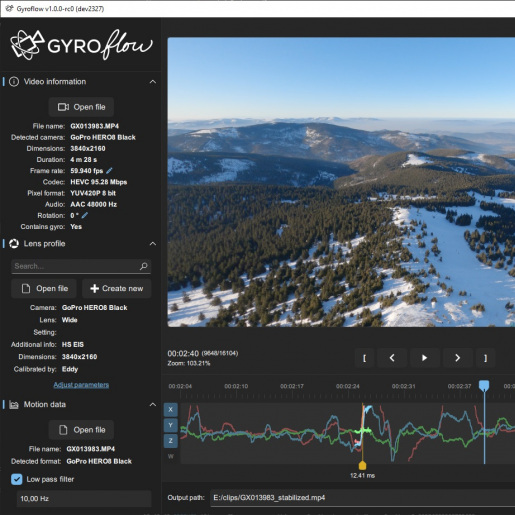Open a lens profile file
The width and height of the screenshot is (515, 515).
[x=44, y=288]
